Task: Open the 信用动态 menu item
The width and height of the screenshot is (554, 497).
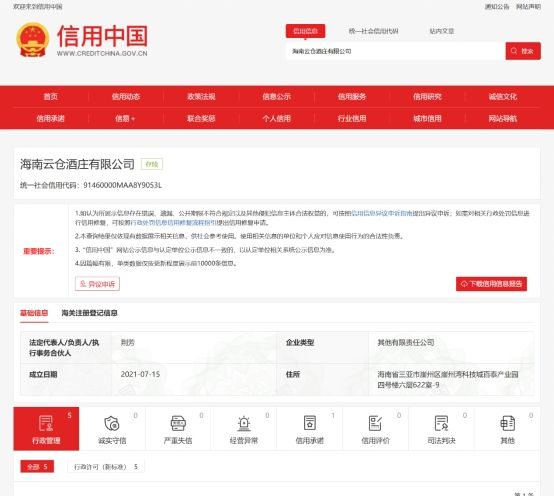Action: [x=126, y=97]
